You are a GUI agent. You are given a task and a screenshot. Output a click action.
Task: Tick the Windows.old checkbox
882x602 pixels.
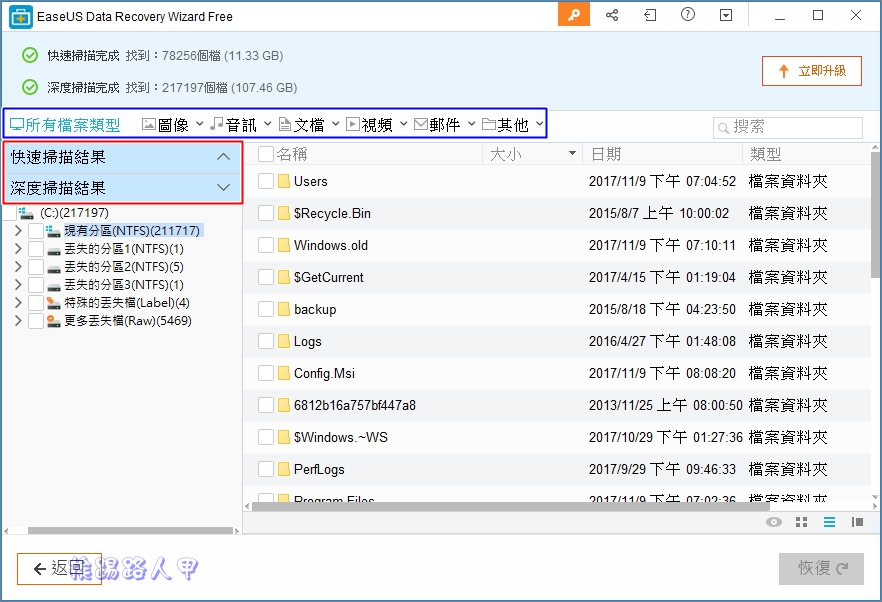click(266, 245)
